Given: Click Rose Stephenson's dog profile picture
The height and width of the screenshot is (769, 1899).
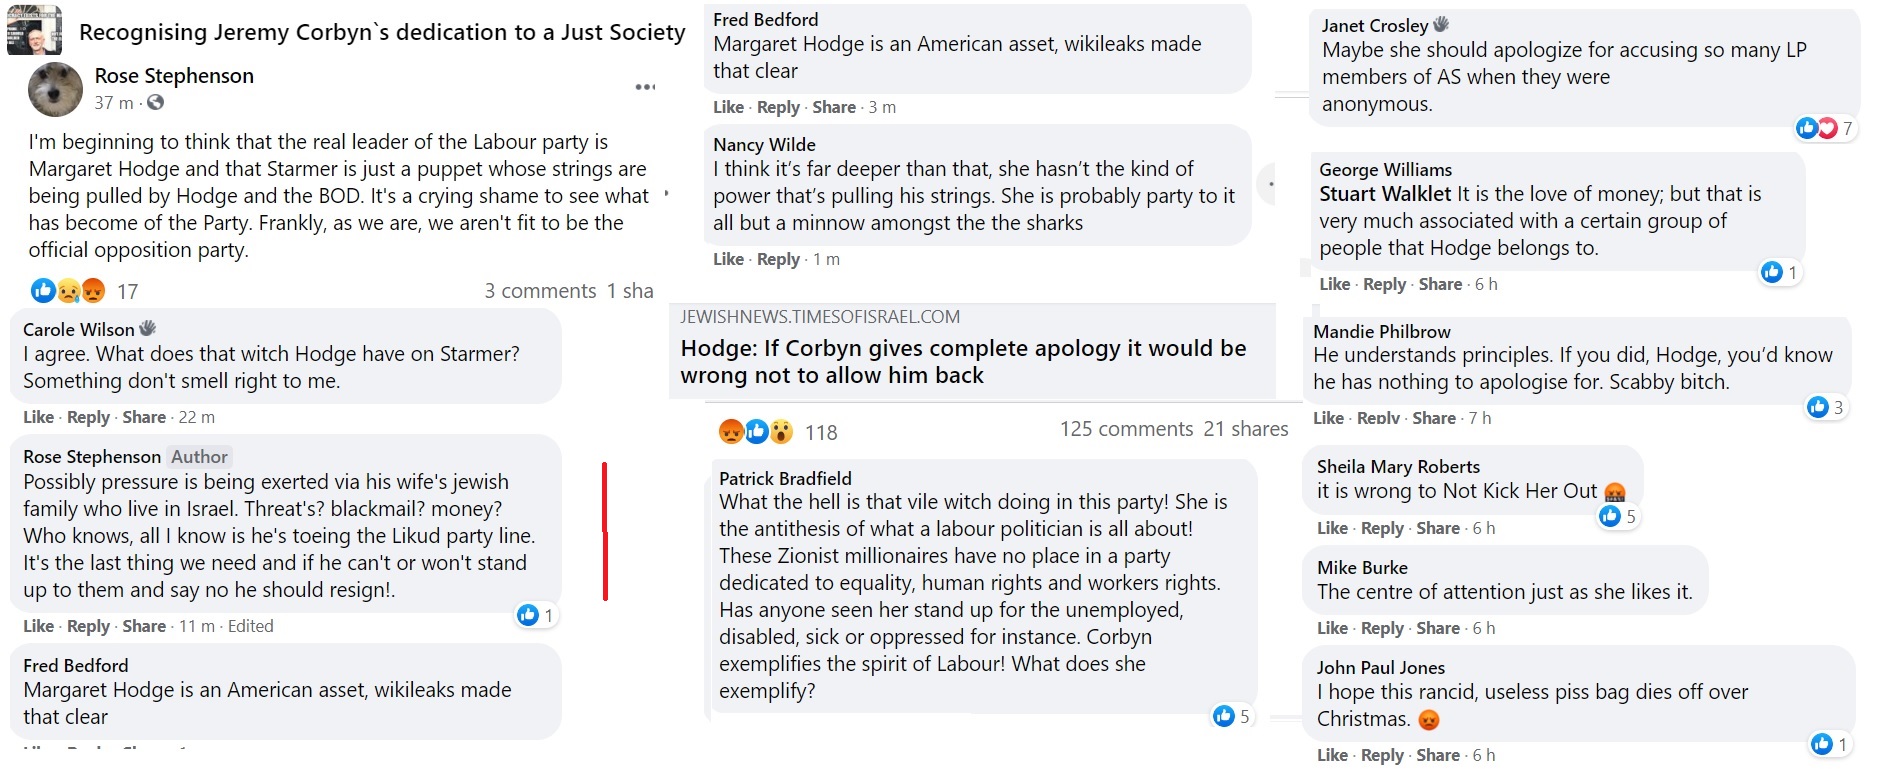Looking at the screenshot, I should pyautogui.click(x=55, y=89).
